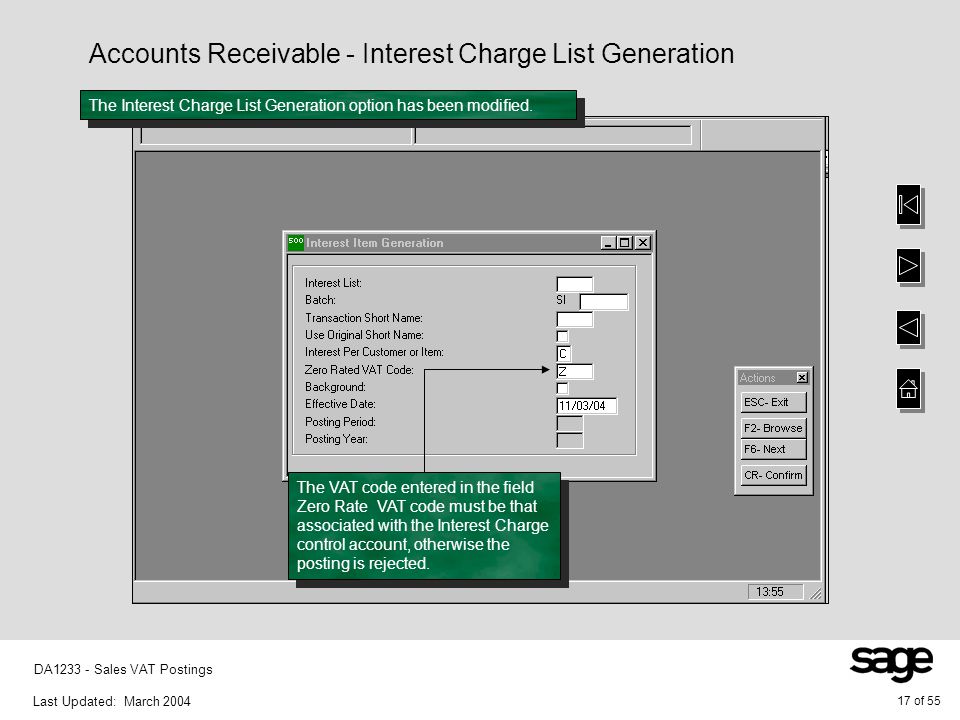The image size is (960, 720).
Task: Click the Interest Per Customer or Item label
Action: [374, 352]
